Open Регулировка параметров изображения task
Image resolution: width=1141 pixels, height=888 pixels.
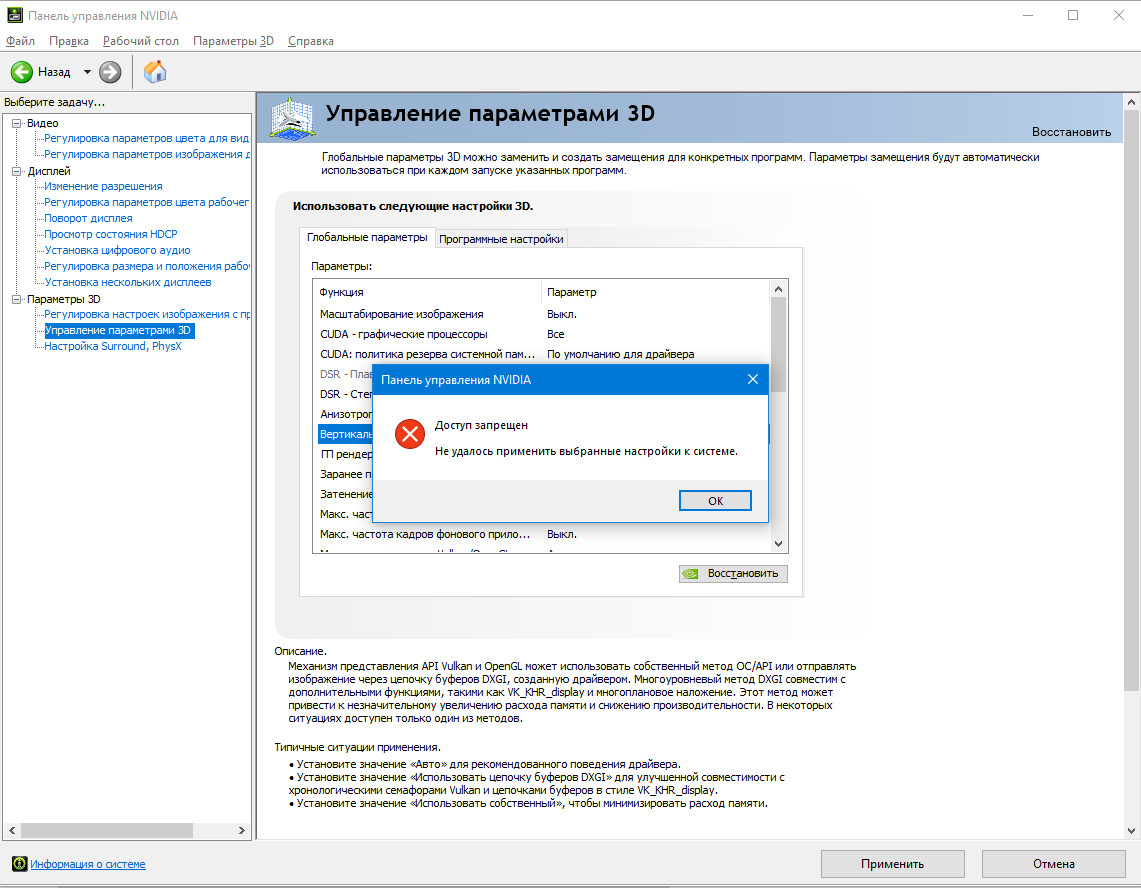[x=146, y=154]
